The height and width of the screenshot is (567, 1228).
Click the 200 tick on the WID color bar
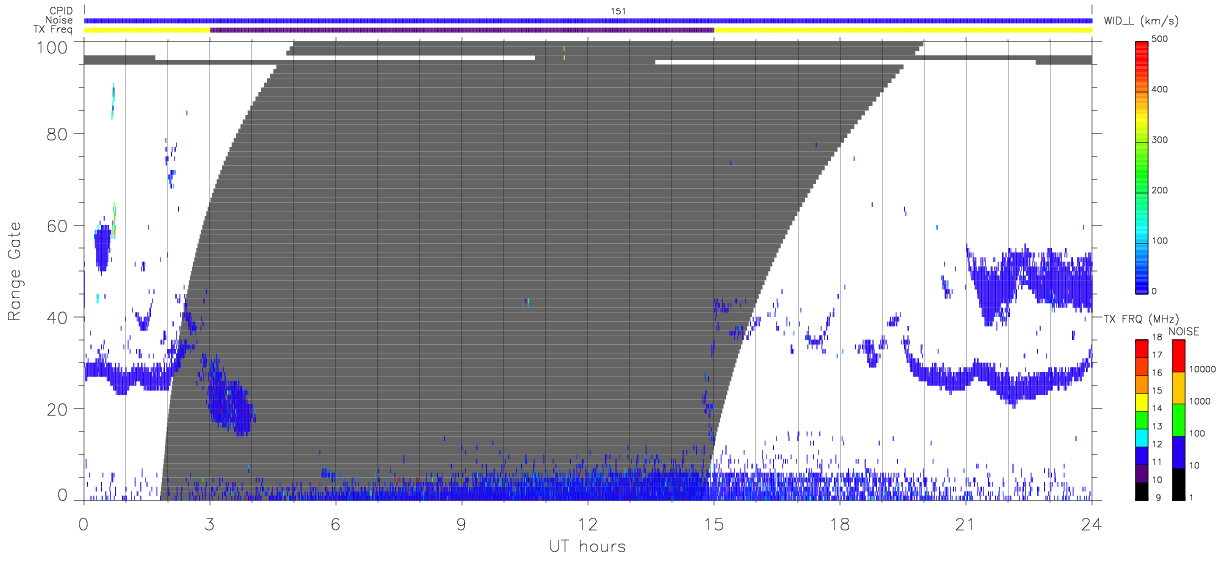[x=1162, y=190]
